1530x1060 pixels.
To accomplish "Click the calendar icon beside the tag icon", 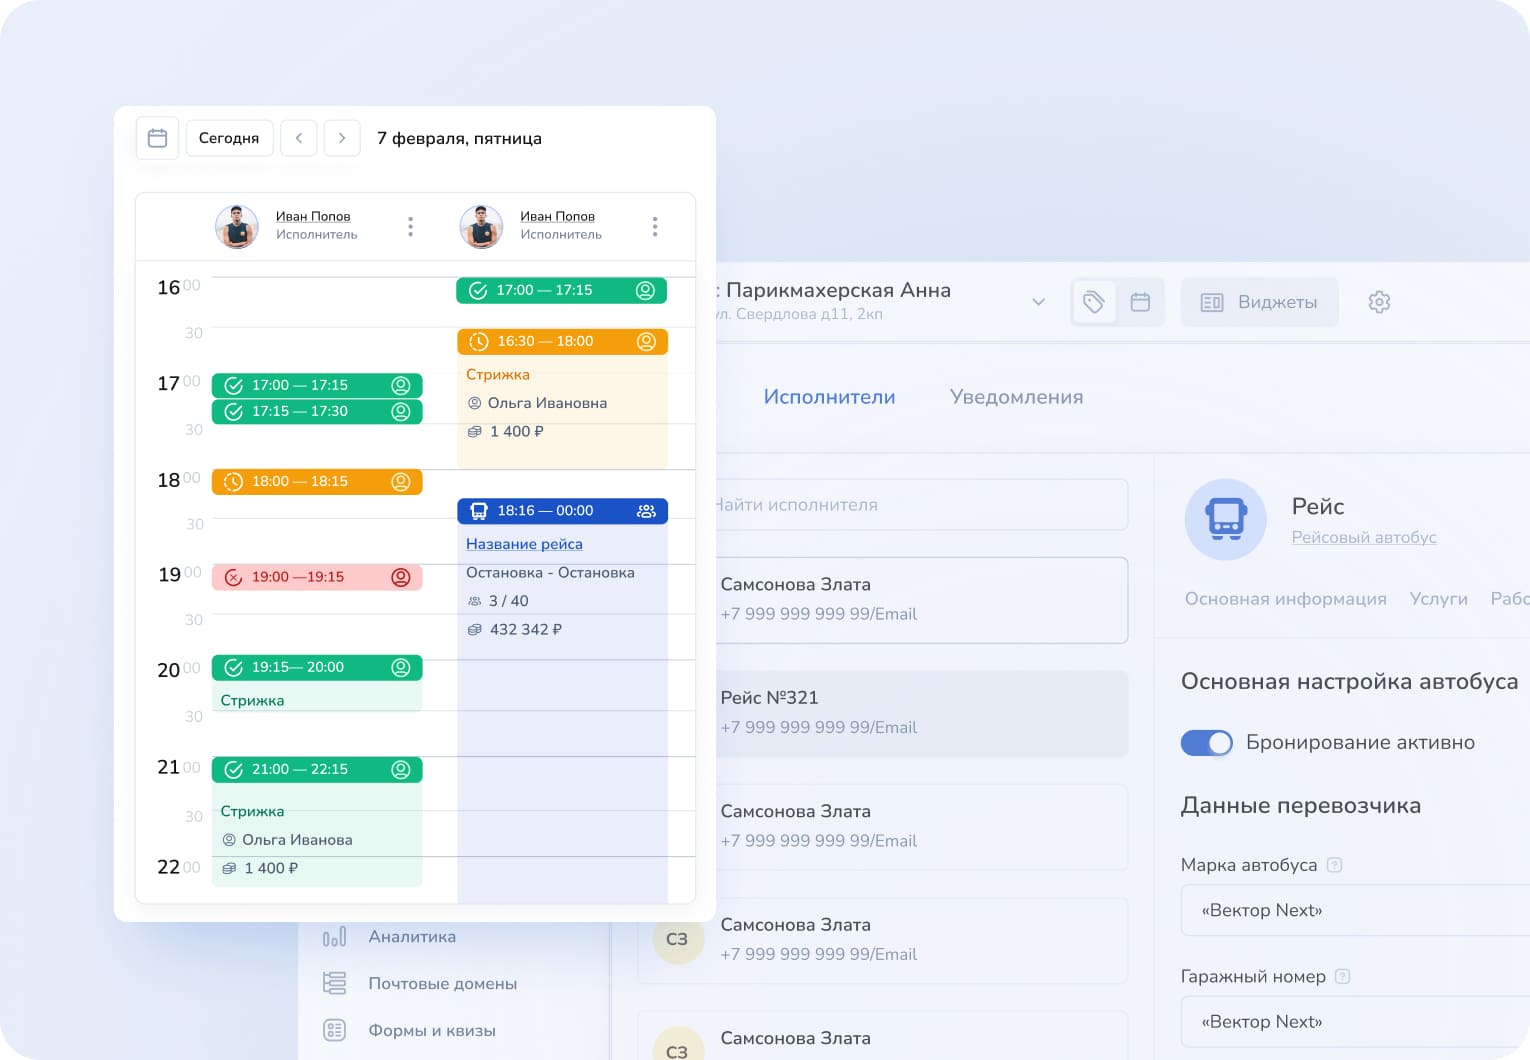I will 1140,302.
